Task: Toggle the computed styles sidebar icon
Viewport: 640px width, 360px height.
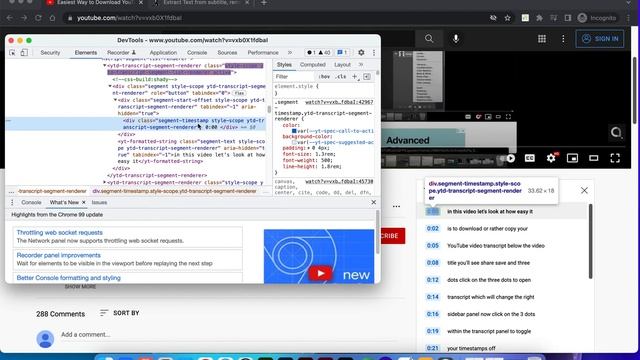Action: 367,77
